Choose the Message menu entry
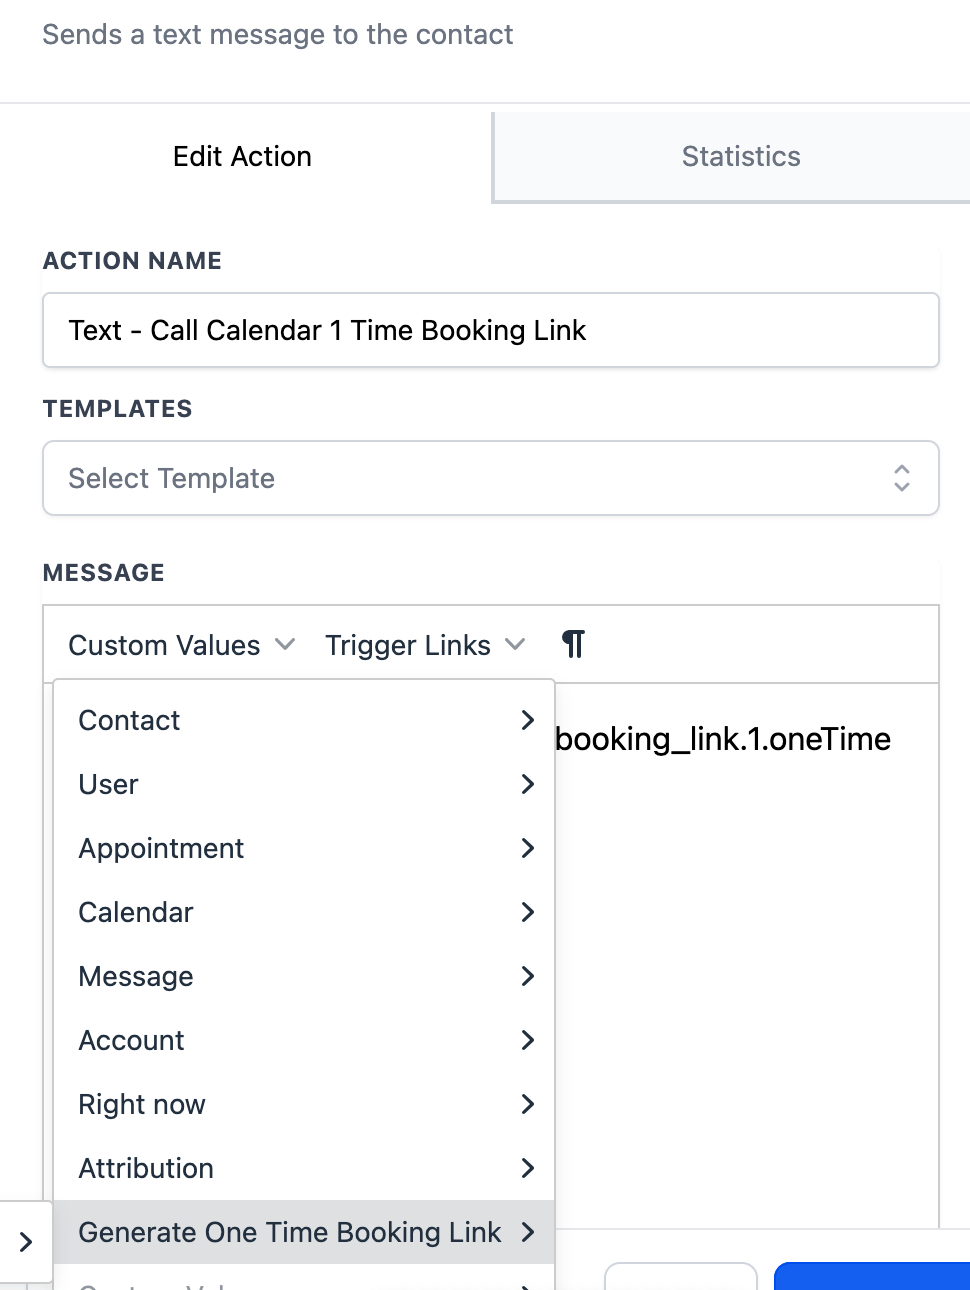Image resolution: width=970 pixels, height=1290 pixels. click(304, 976)
